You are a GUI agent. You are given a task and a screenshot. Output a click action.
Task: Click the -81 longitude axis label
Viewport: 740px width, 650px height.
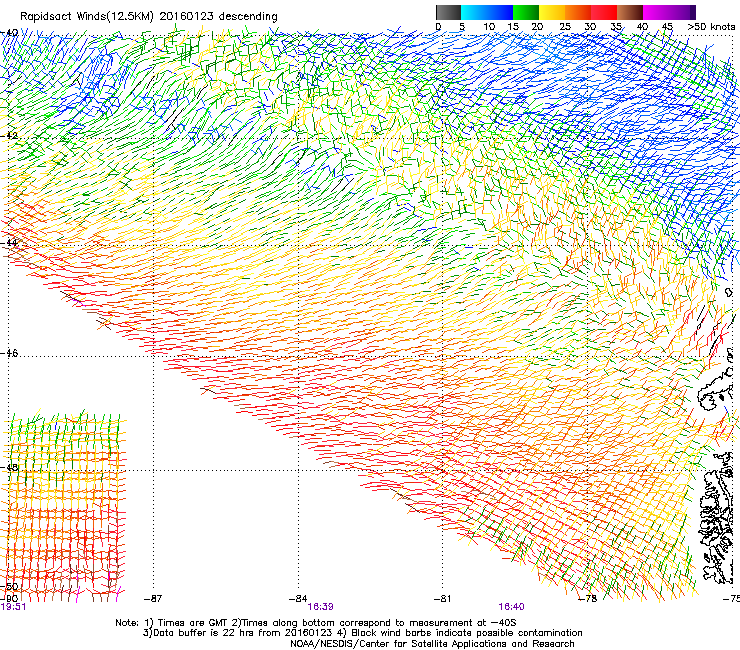[442, 599]
